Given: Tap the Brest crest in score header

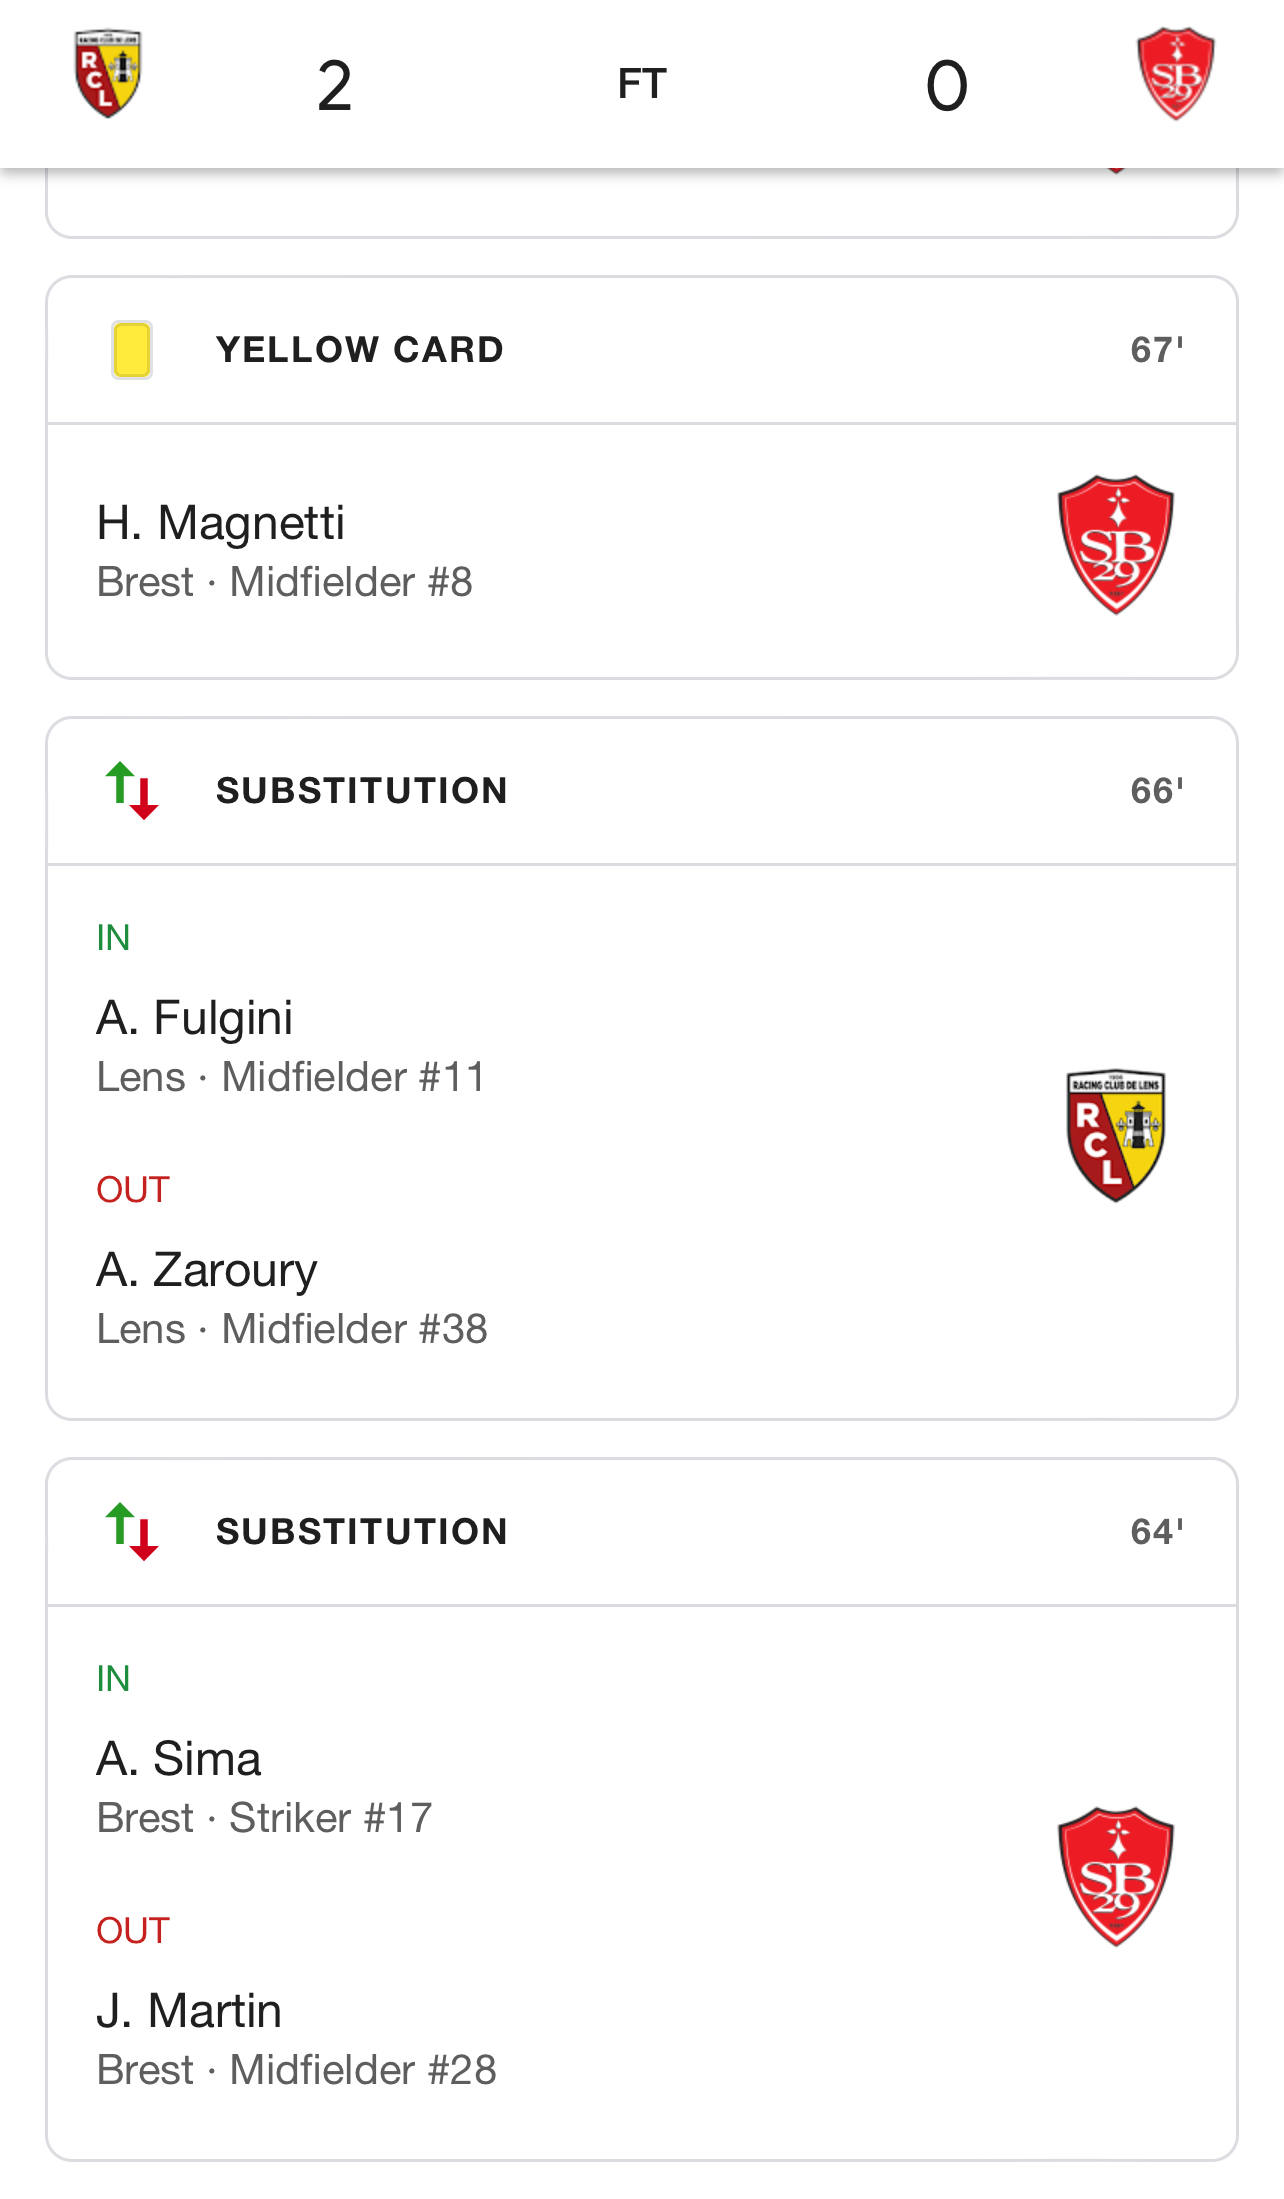Looking at the screenshot, I should (x=1176, y=74).
